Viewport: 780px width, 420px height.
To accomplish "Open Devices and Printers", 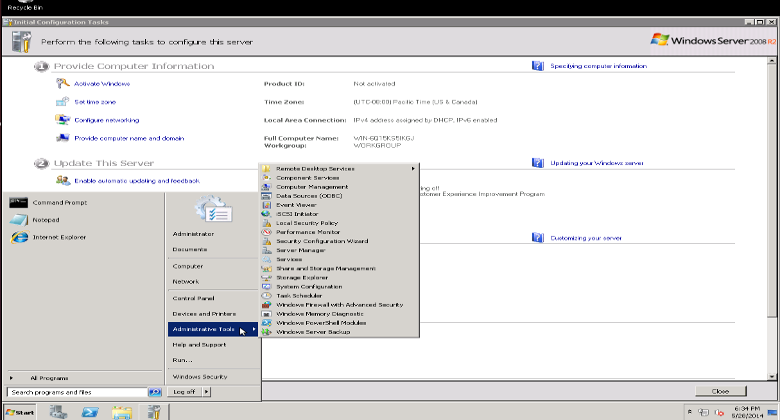I will [204, 314].
